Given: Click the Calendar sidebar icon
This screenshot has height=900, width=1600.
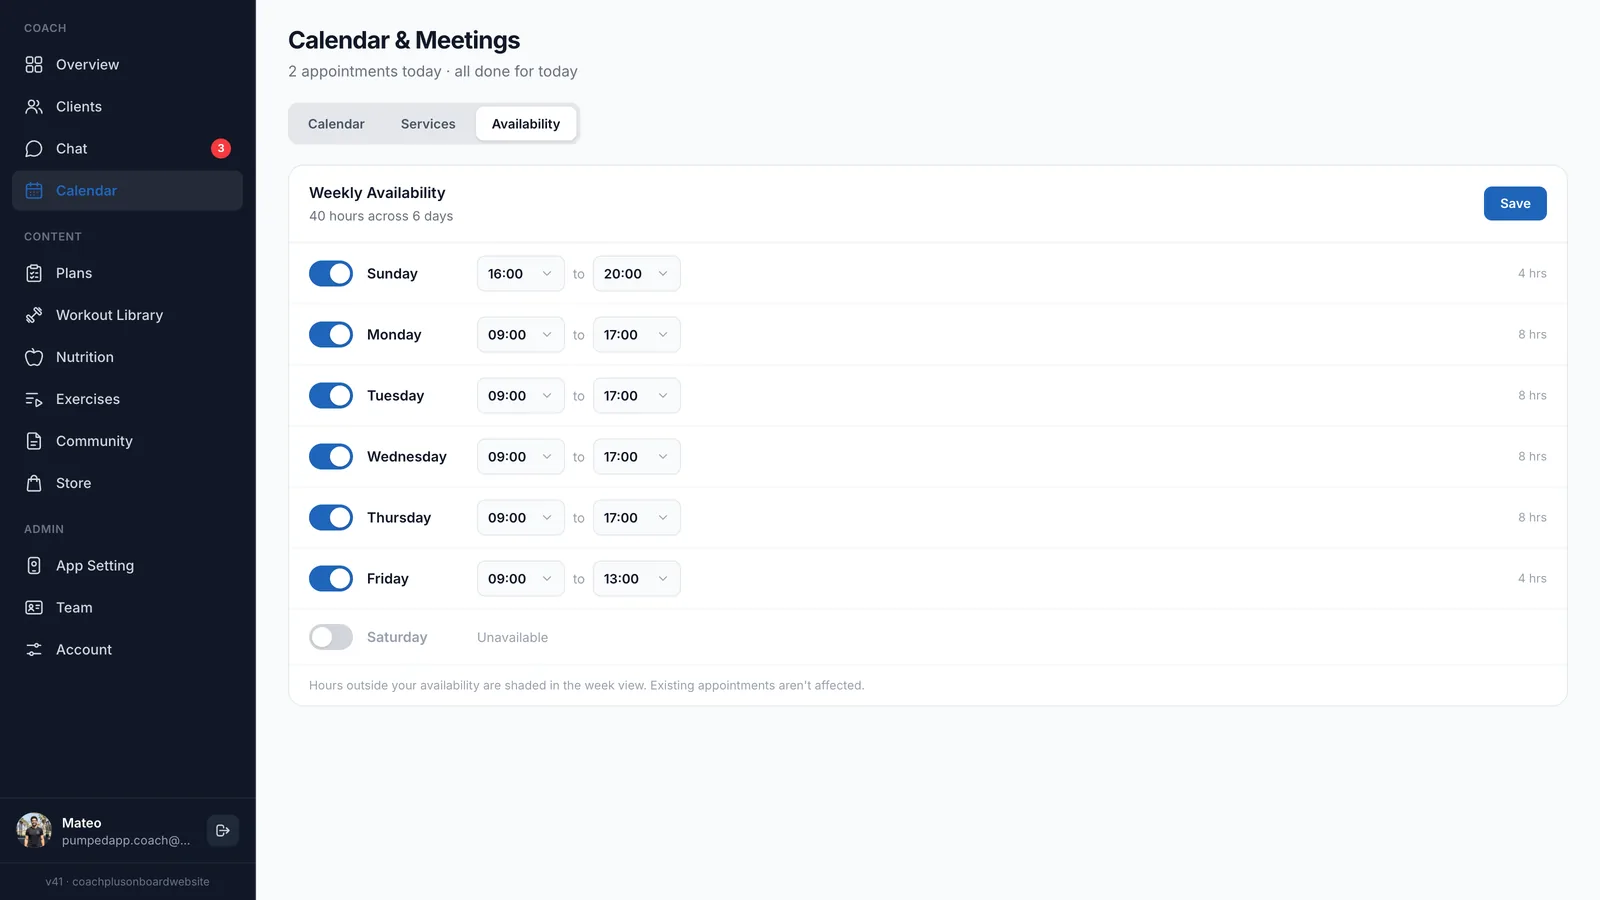Looking at the screenshot, I should coord(34,191).
